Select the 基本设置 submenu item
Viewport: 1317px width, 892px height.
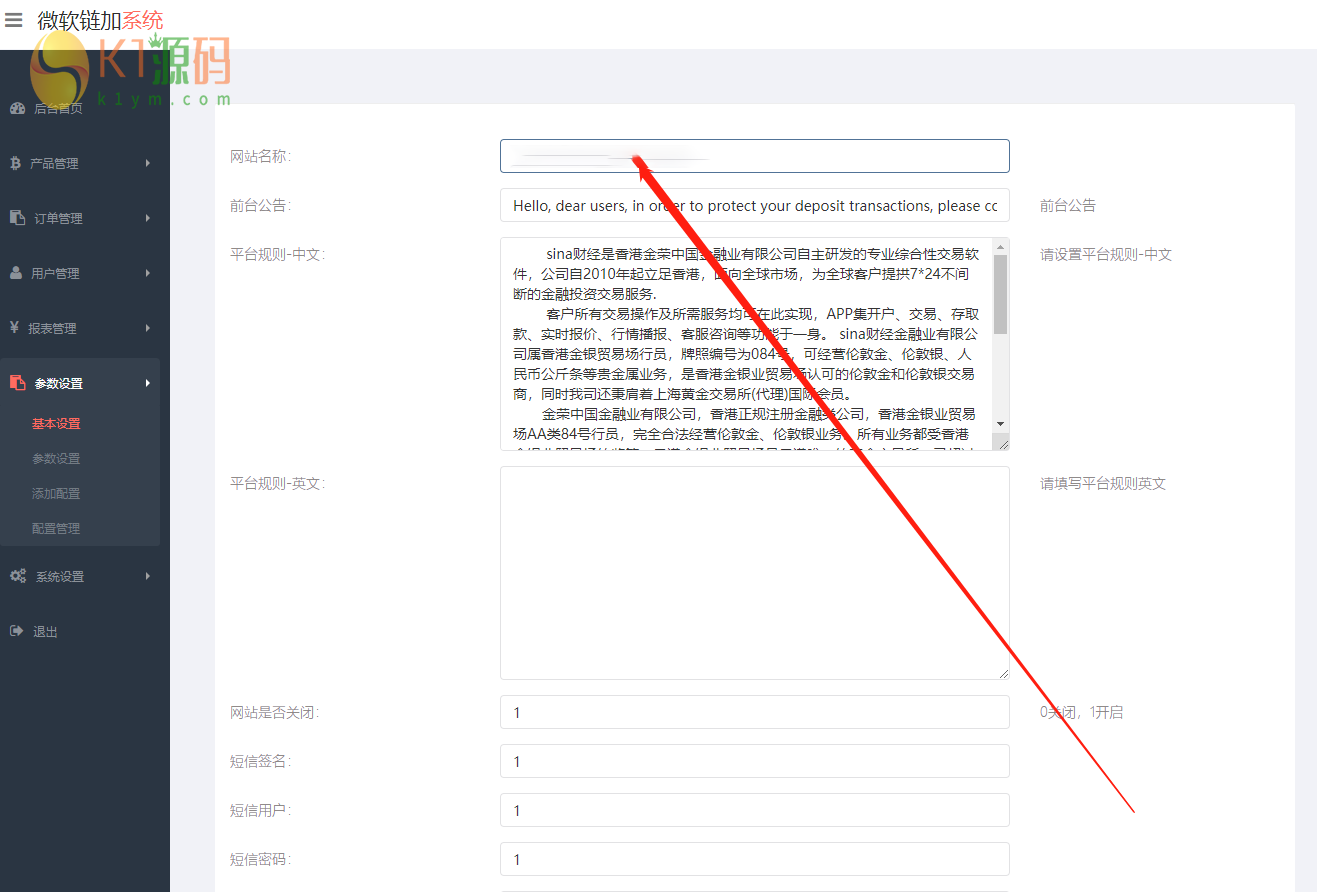pos(56,424)
